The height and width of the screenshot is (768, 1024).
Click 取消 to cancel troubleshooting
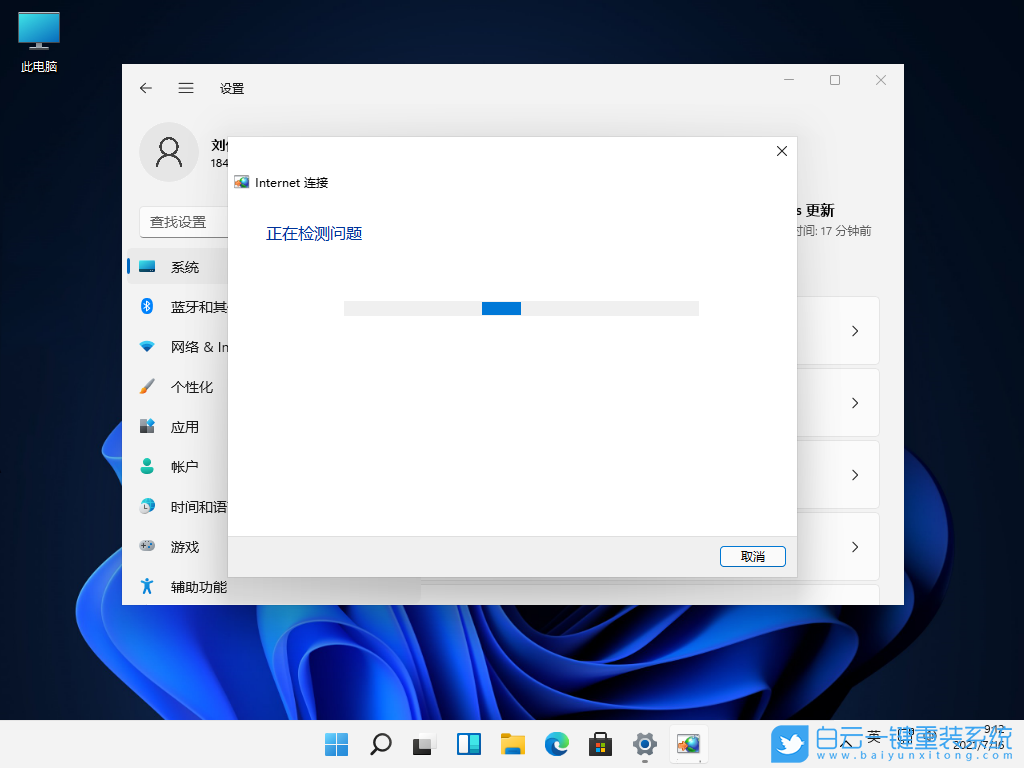(752, 556)
